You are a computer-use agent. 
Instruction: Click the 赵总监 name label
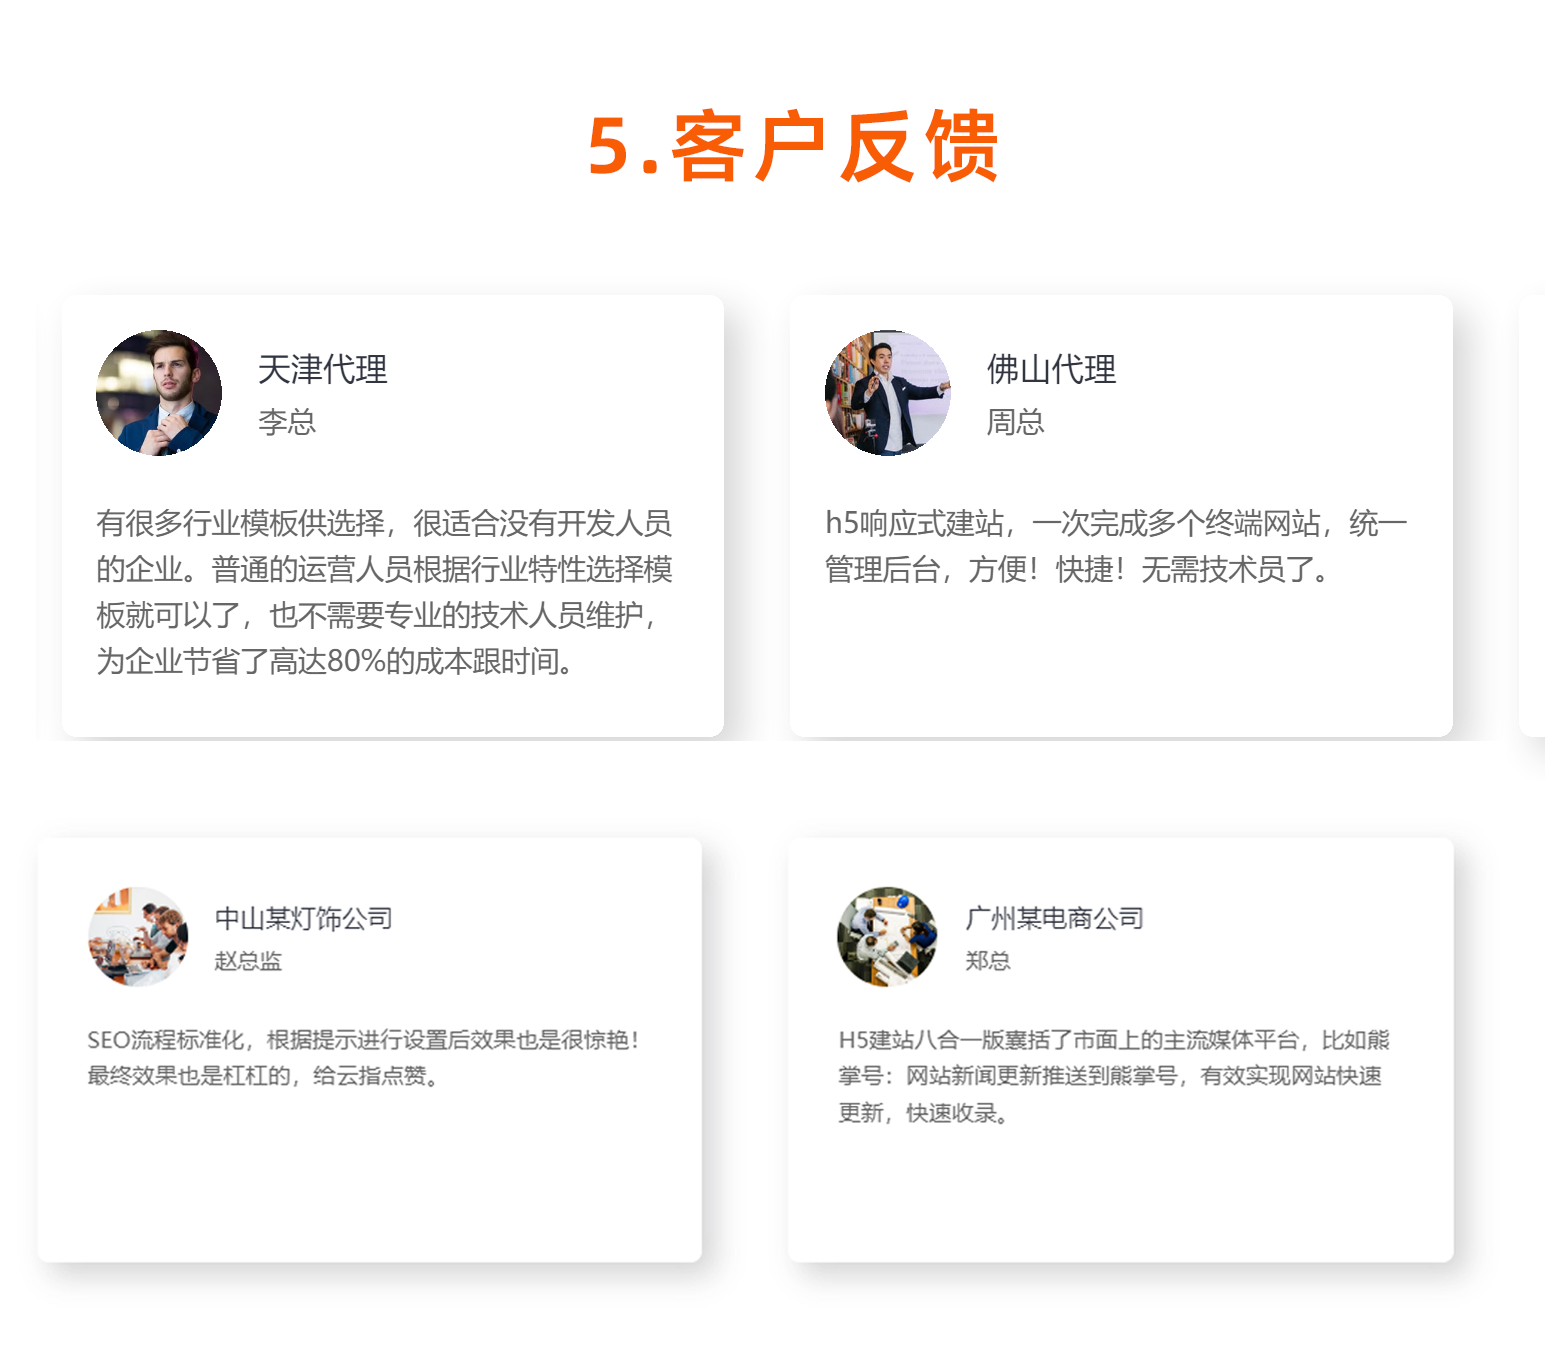[x=248, y=961]
